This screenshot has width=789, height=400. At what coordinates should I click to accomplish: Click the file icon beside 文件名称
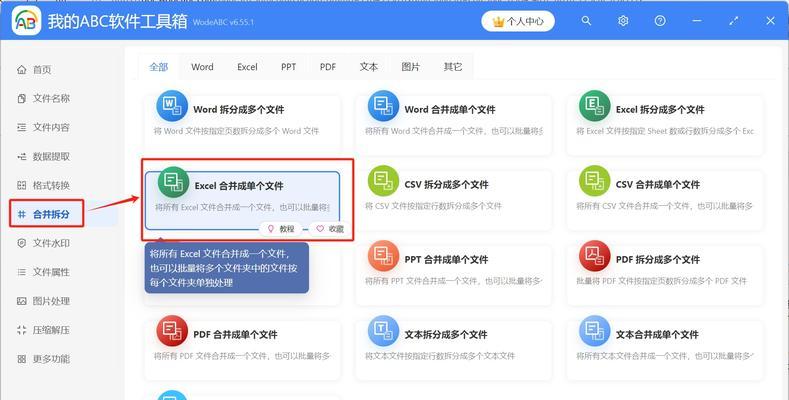click(x=22, y=99)
